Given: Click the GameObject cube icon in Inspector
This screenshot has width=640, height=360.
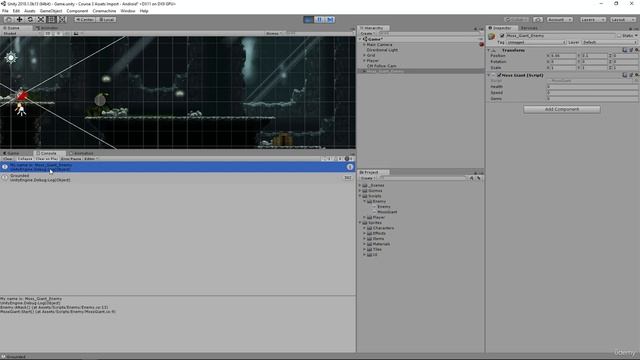Looking at the screenshot, I should point(492,36).
